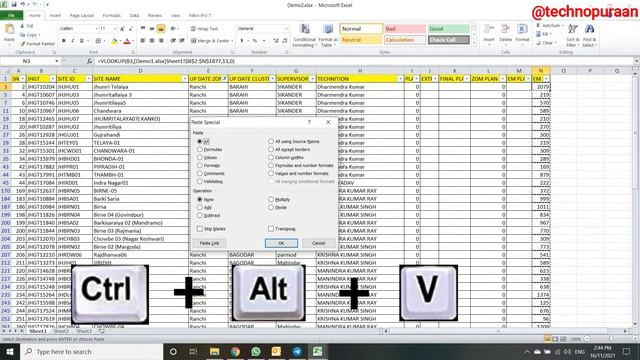
Task: Open Sort & Filter
Action: click(x=572, y=36)
